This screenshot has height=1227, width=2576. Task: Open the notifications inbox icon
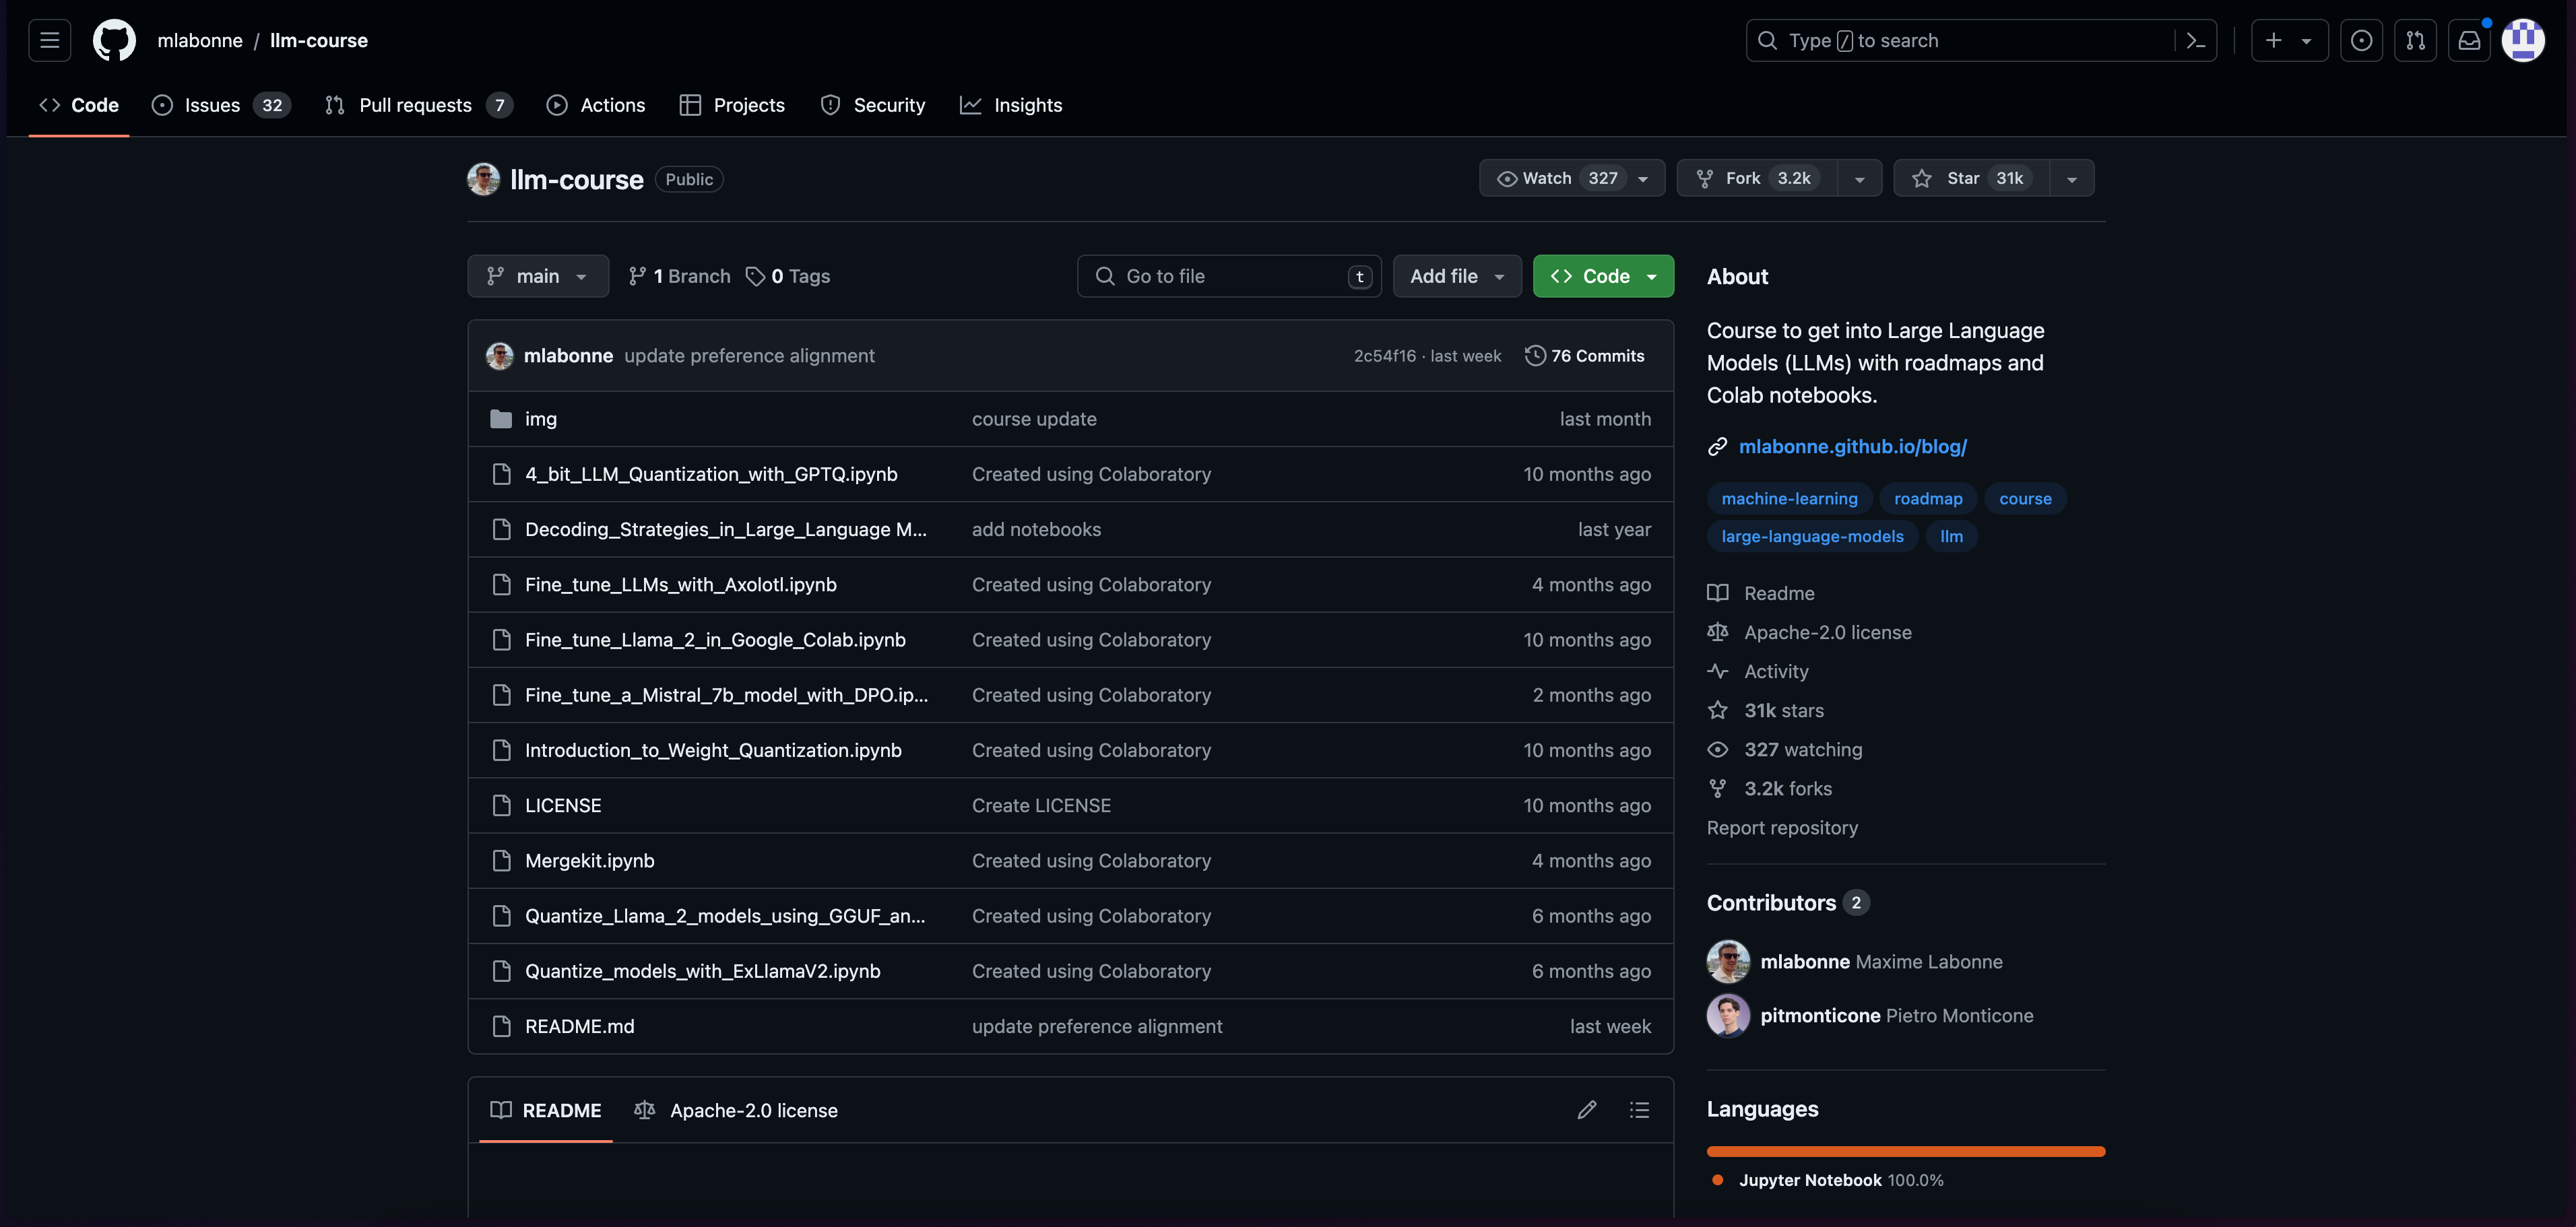click(2469, 41)
